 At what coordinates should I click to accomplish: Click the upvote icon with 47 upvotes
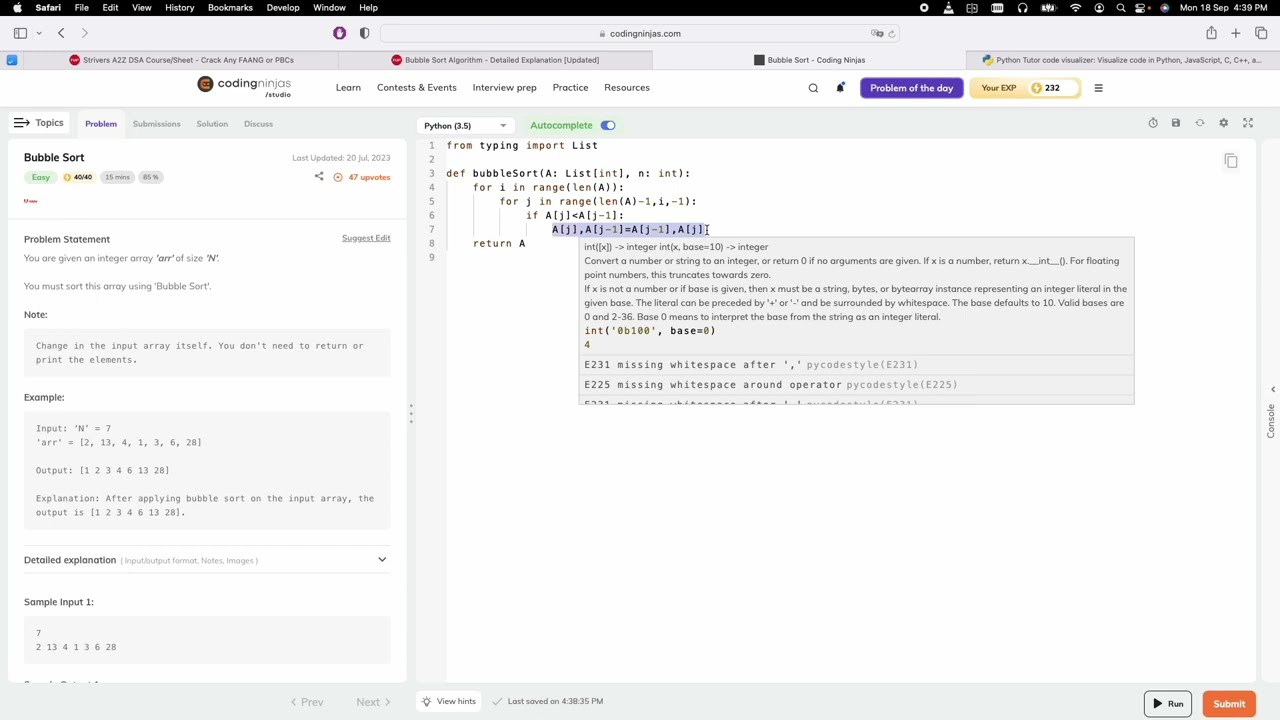(x=338, y=177)
